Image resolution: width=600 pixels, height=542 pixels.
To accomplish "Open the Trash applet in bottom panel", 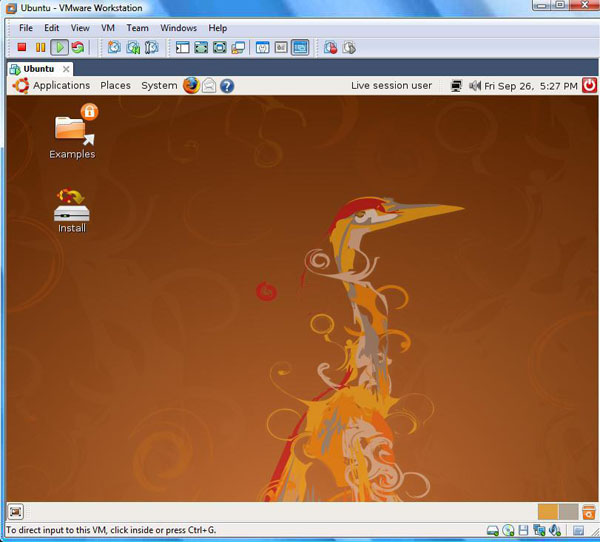I will pos(589,512).
